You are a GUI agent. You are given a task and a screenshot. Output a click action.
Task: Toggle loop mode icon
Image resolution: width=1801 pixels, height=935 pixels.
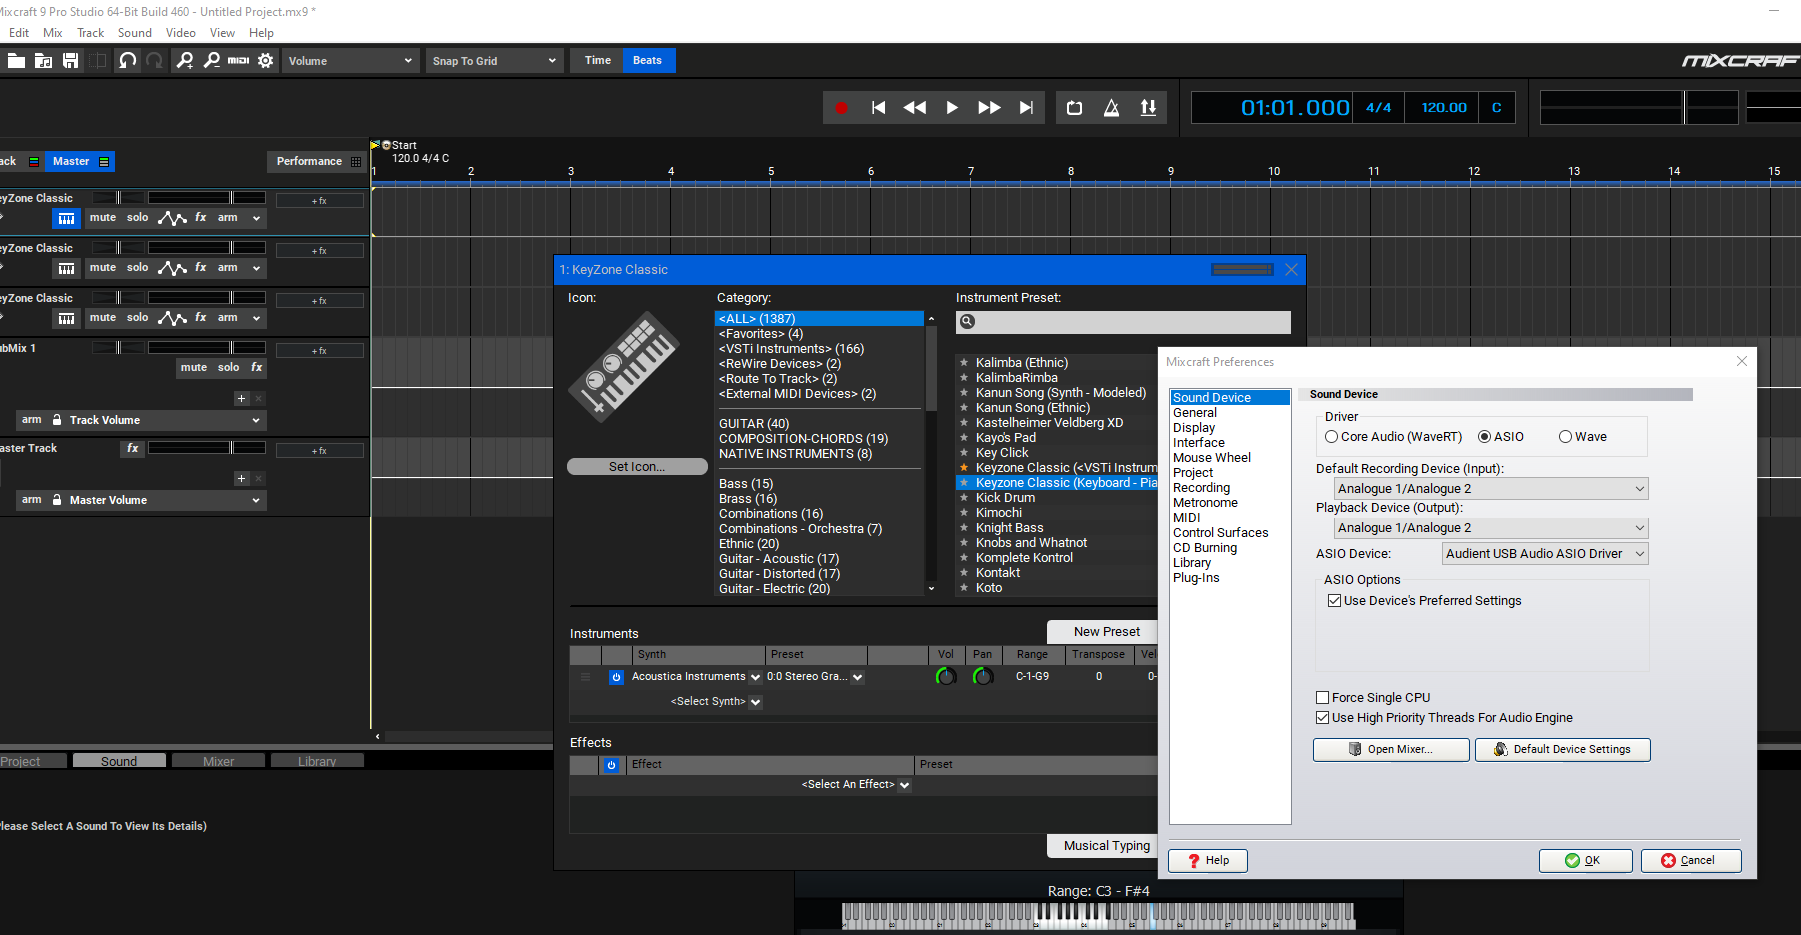click(x=1074, y=108)
